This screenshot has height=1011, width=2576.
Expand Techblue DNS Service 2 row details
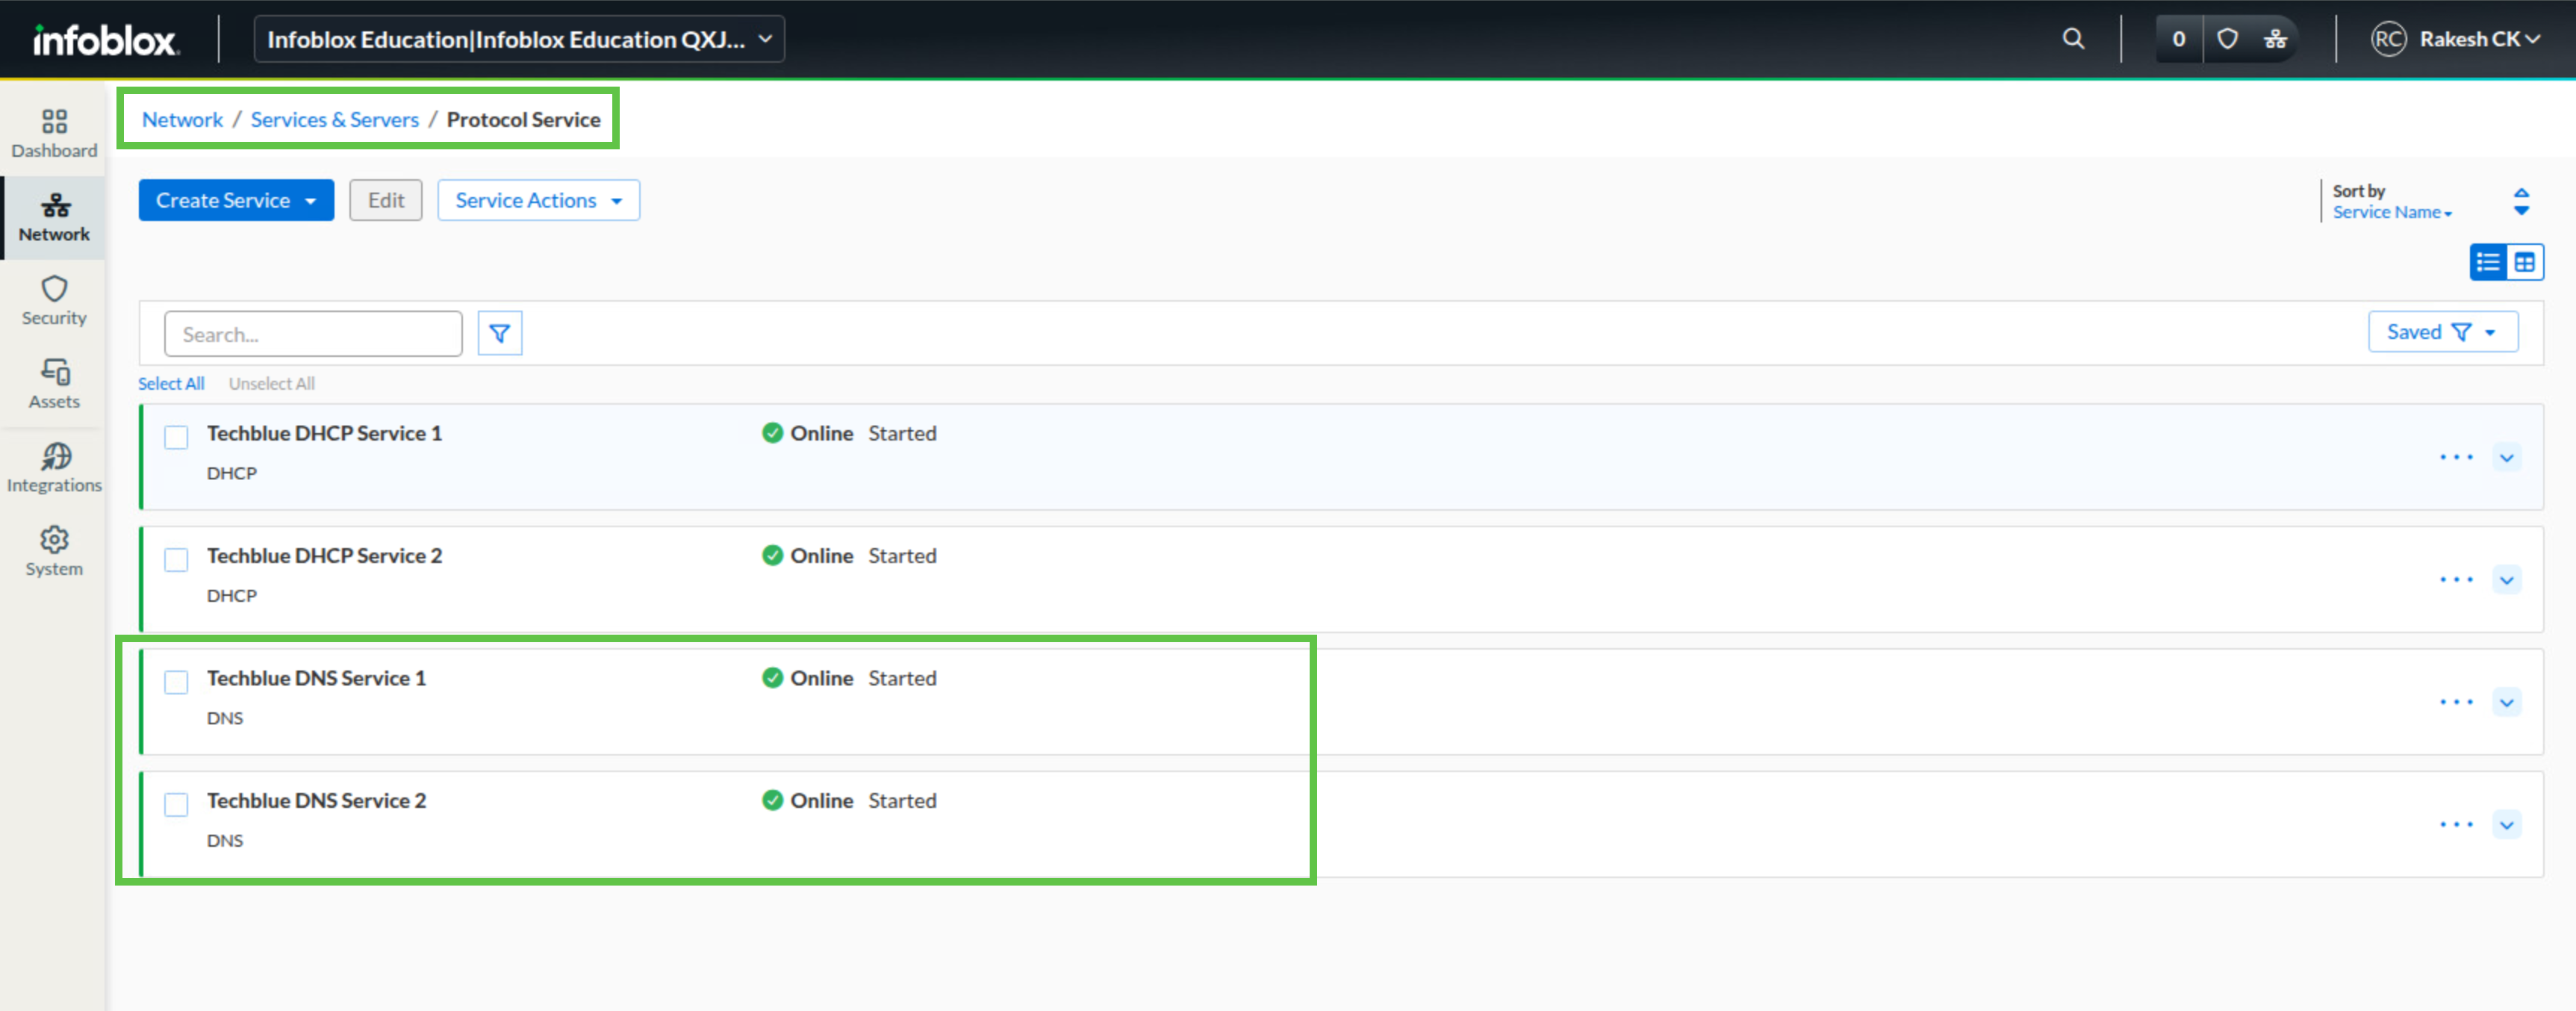pyautogui.click(x=2506, y=824)
